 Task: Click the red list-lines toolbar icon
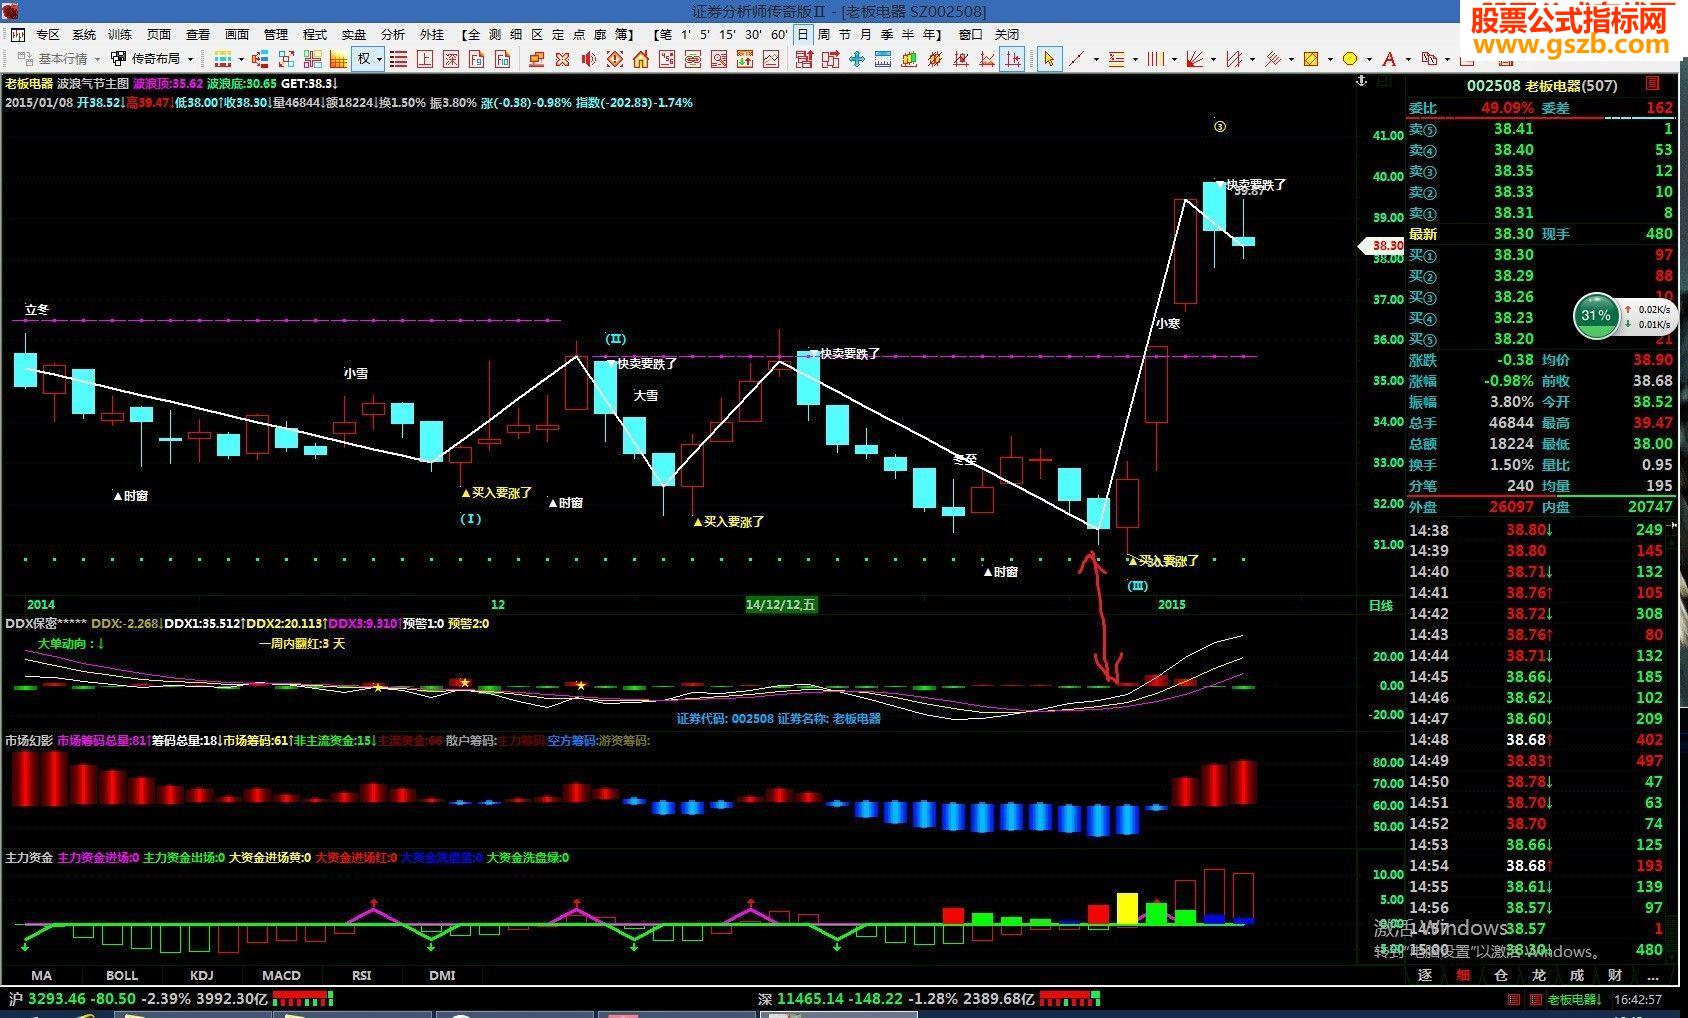coord(398,59)
